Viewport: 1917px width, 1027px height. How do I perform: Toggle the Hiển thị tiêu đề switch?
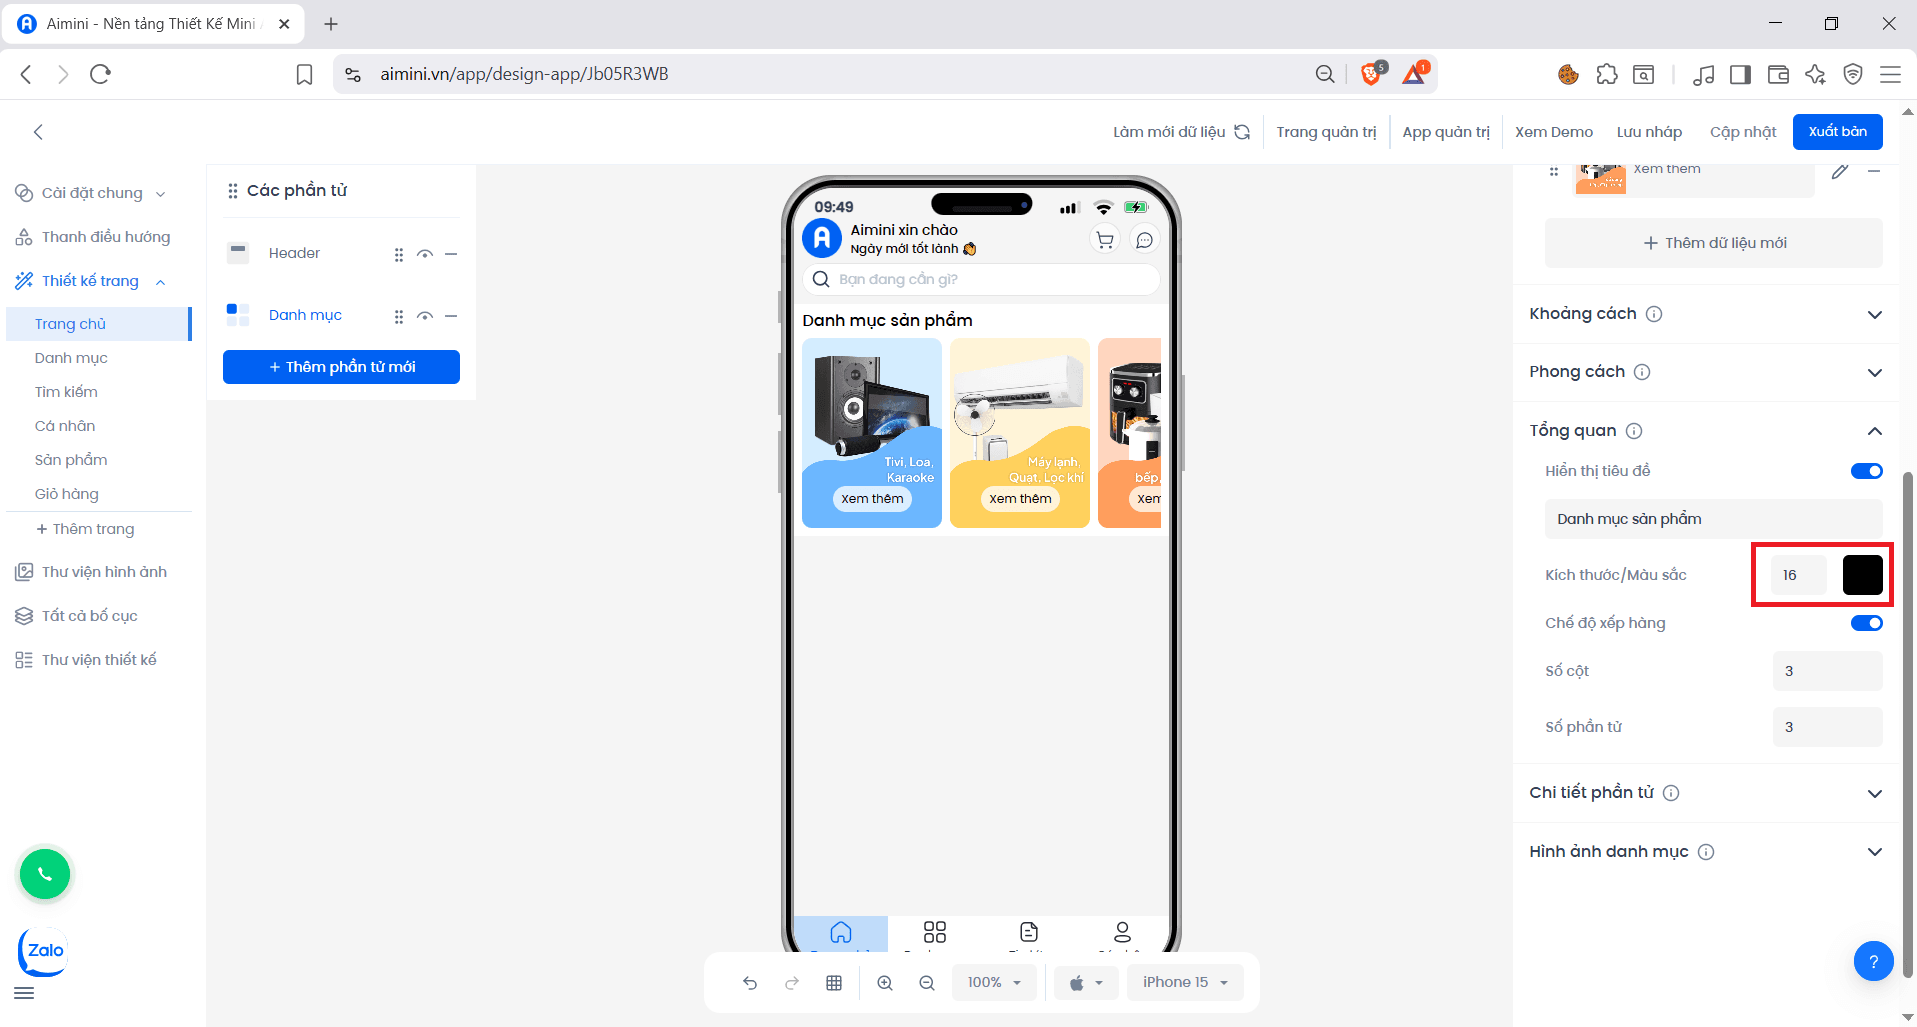1866,471
